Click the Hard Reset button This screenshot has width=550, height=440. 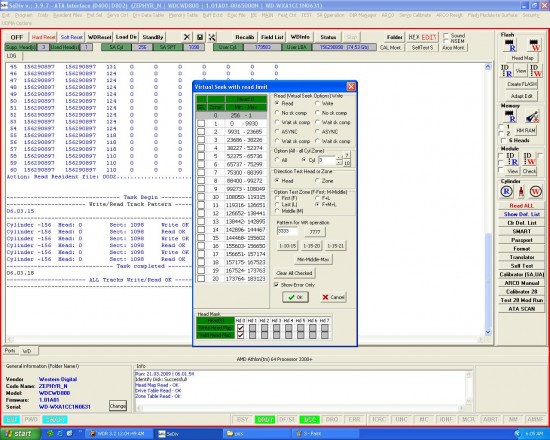(43, 37)
